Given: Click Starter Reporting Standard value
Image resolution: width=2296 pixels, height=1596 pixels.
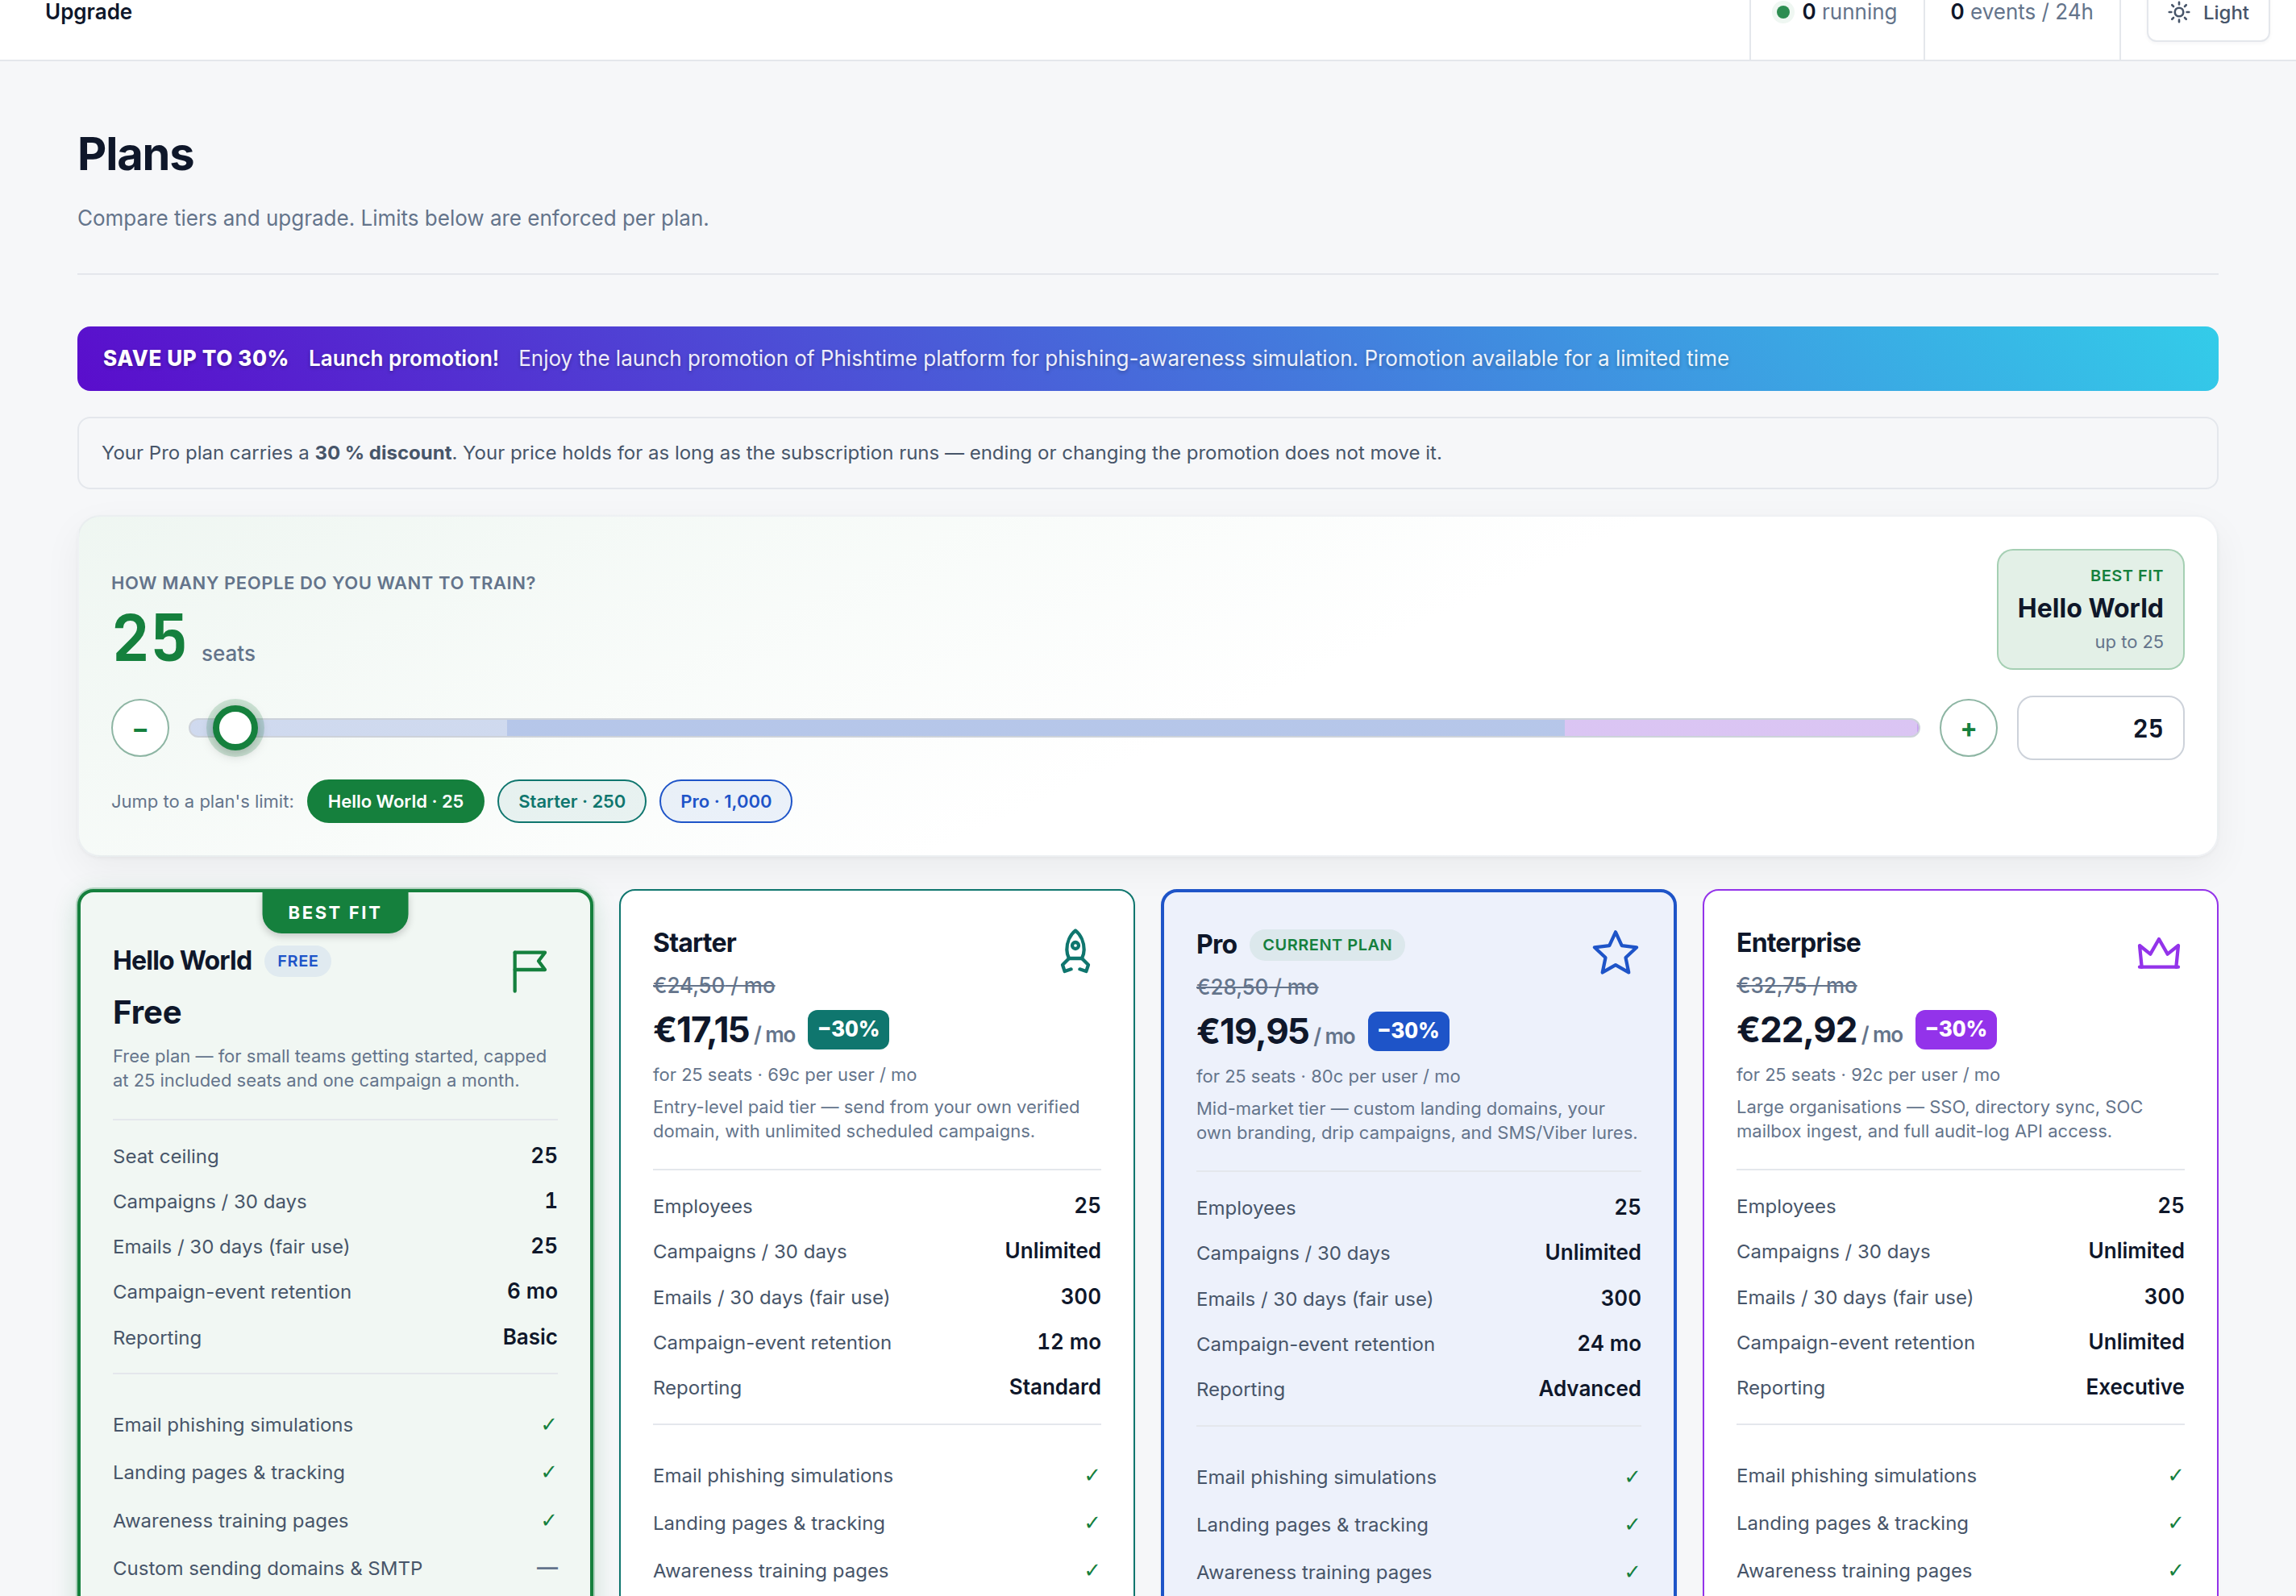Looking at the screenshot, I should (x=1054, y=1387).
